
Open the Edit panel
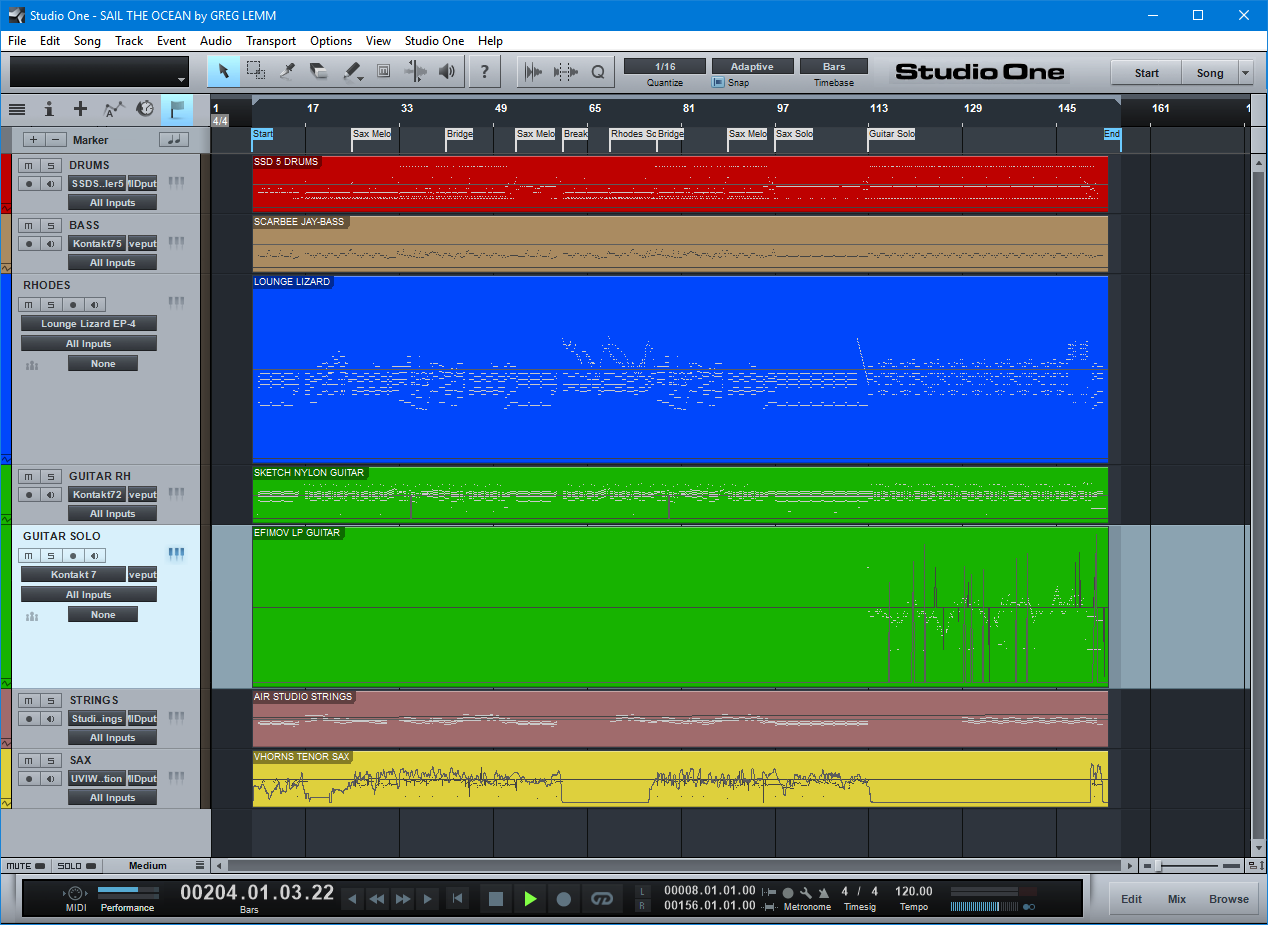coord(1131,899)
